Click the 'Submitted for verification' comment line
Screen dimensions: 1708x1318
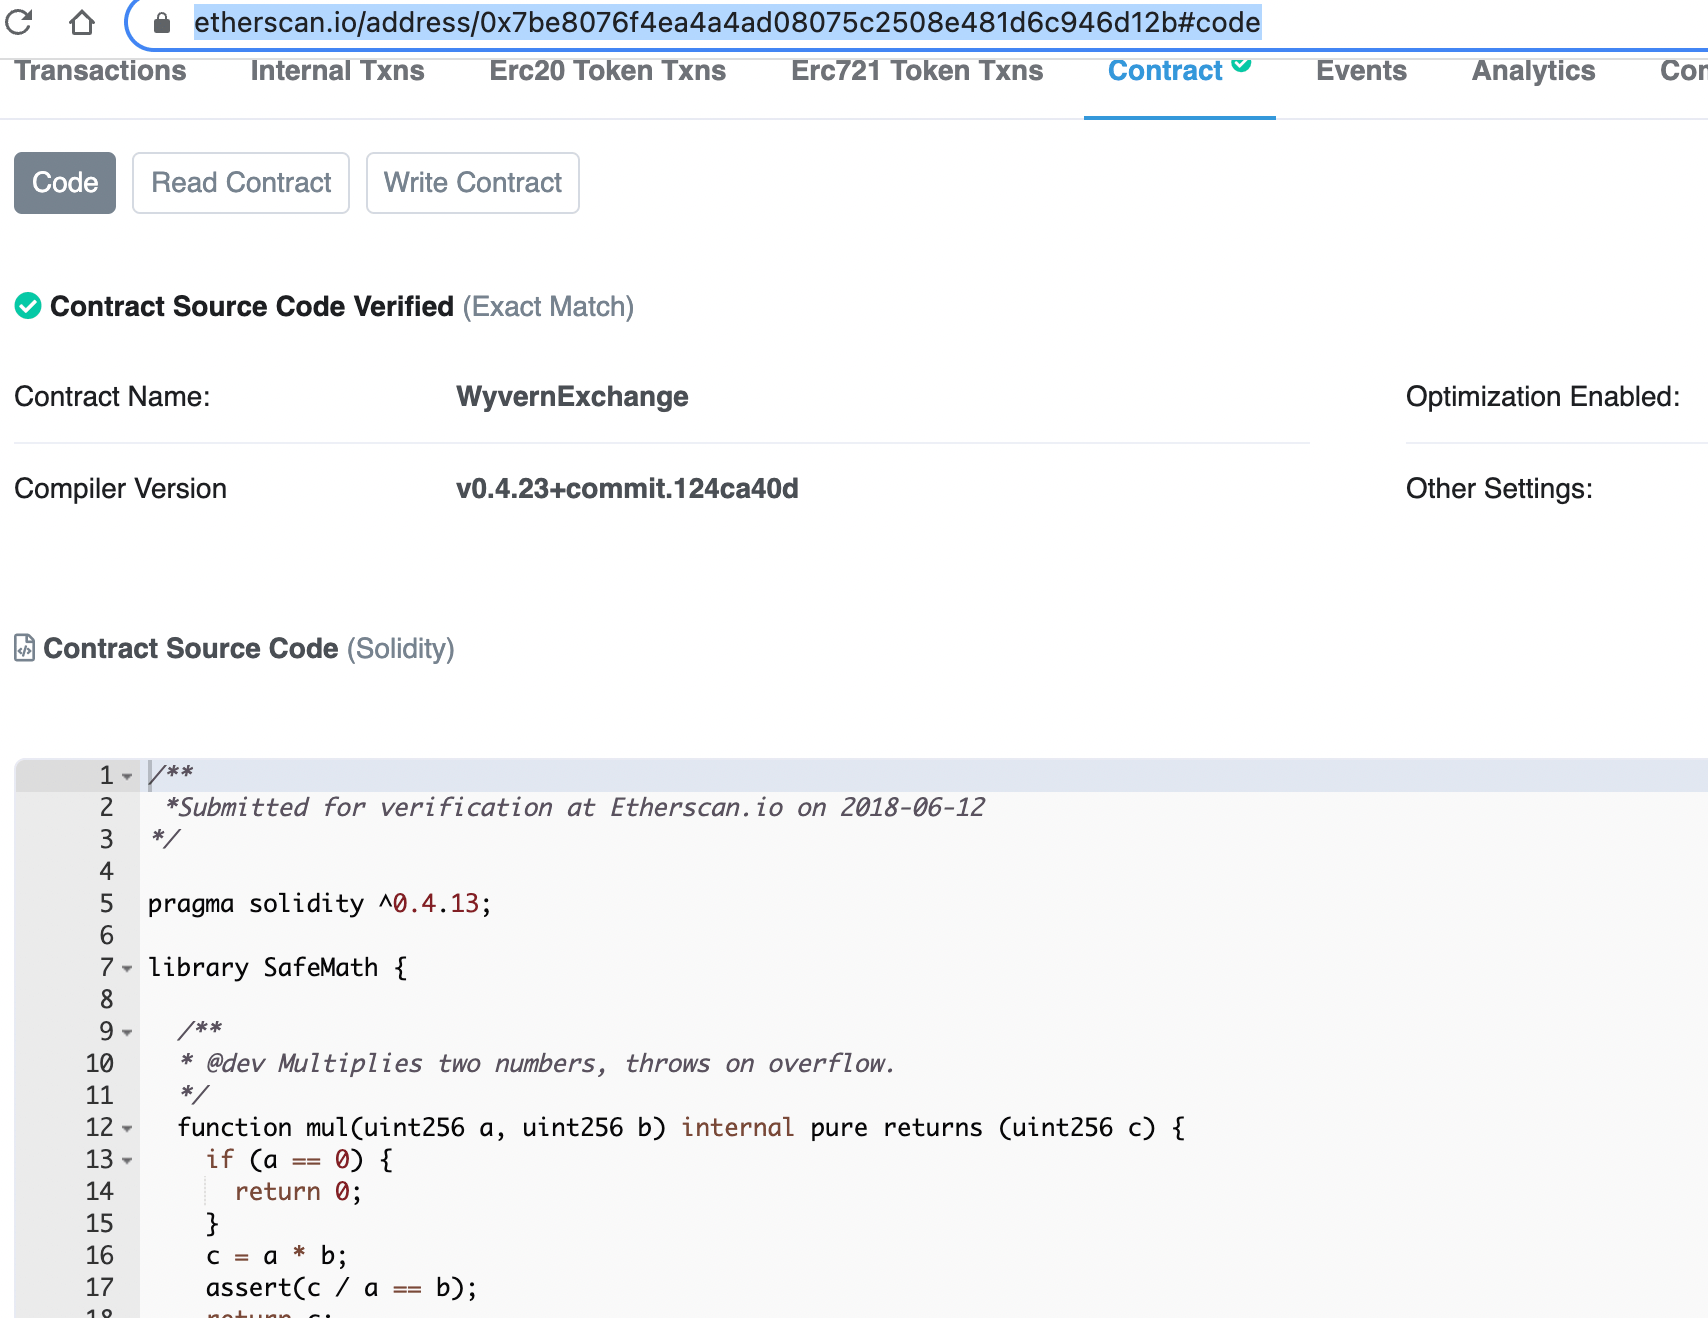pyautogui.click(x=575, y=808)
